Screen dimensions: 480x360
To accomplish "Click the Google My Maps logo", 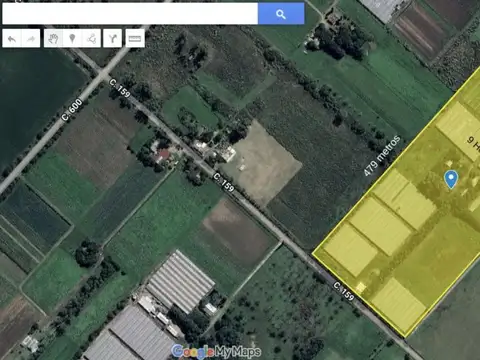I will coord(216,351).
